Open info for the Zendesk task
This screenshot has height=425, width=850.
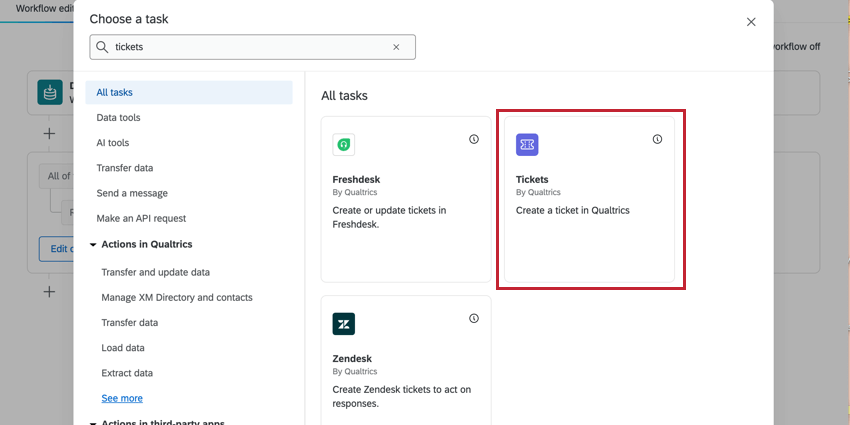tap(474, 319)
